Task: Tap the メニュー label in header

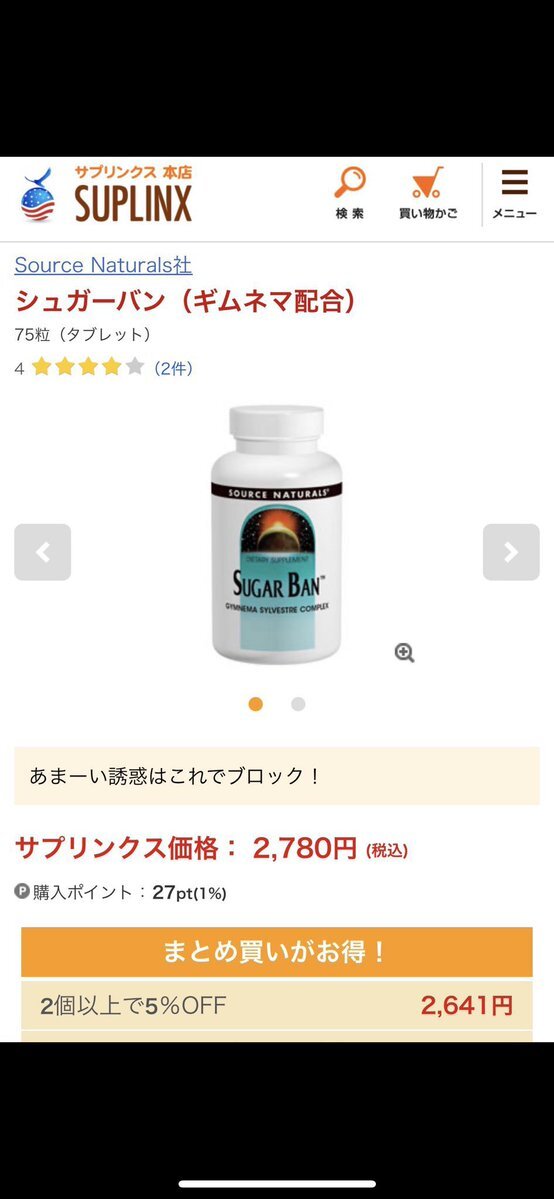Action: (514, 214)
